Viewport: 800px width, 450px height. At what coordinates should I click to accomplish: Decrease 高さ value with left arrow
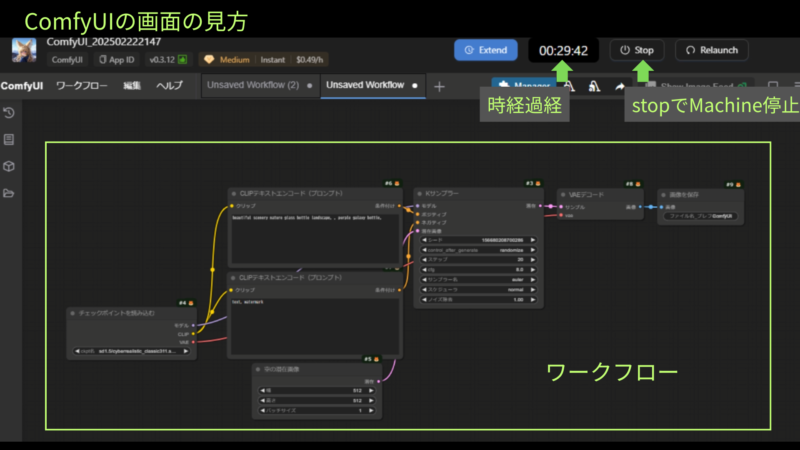coord(262,401)
